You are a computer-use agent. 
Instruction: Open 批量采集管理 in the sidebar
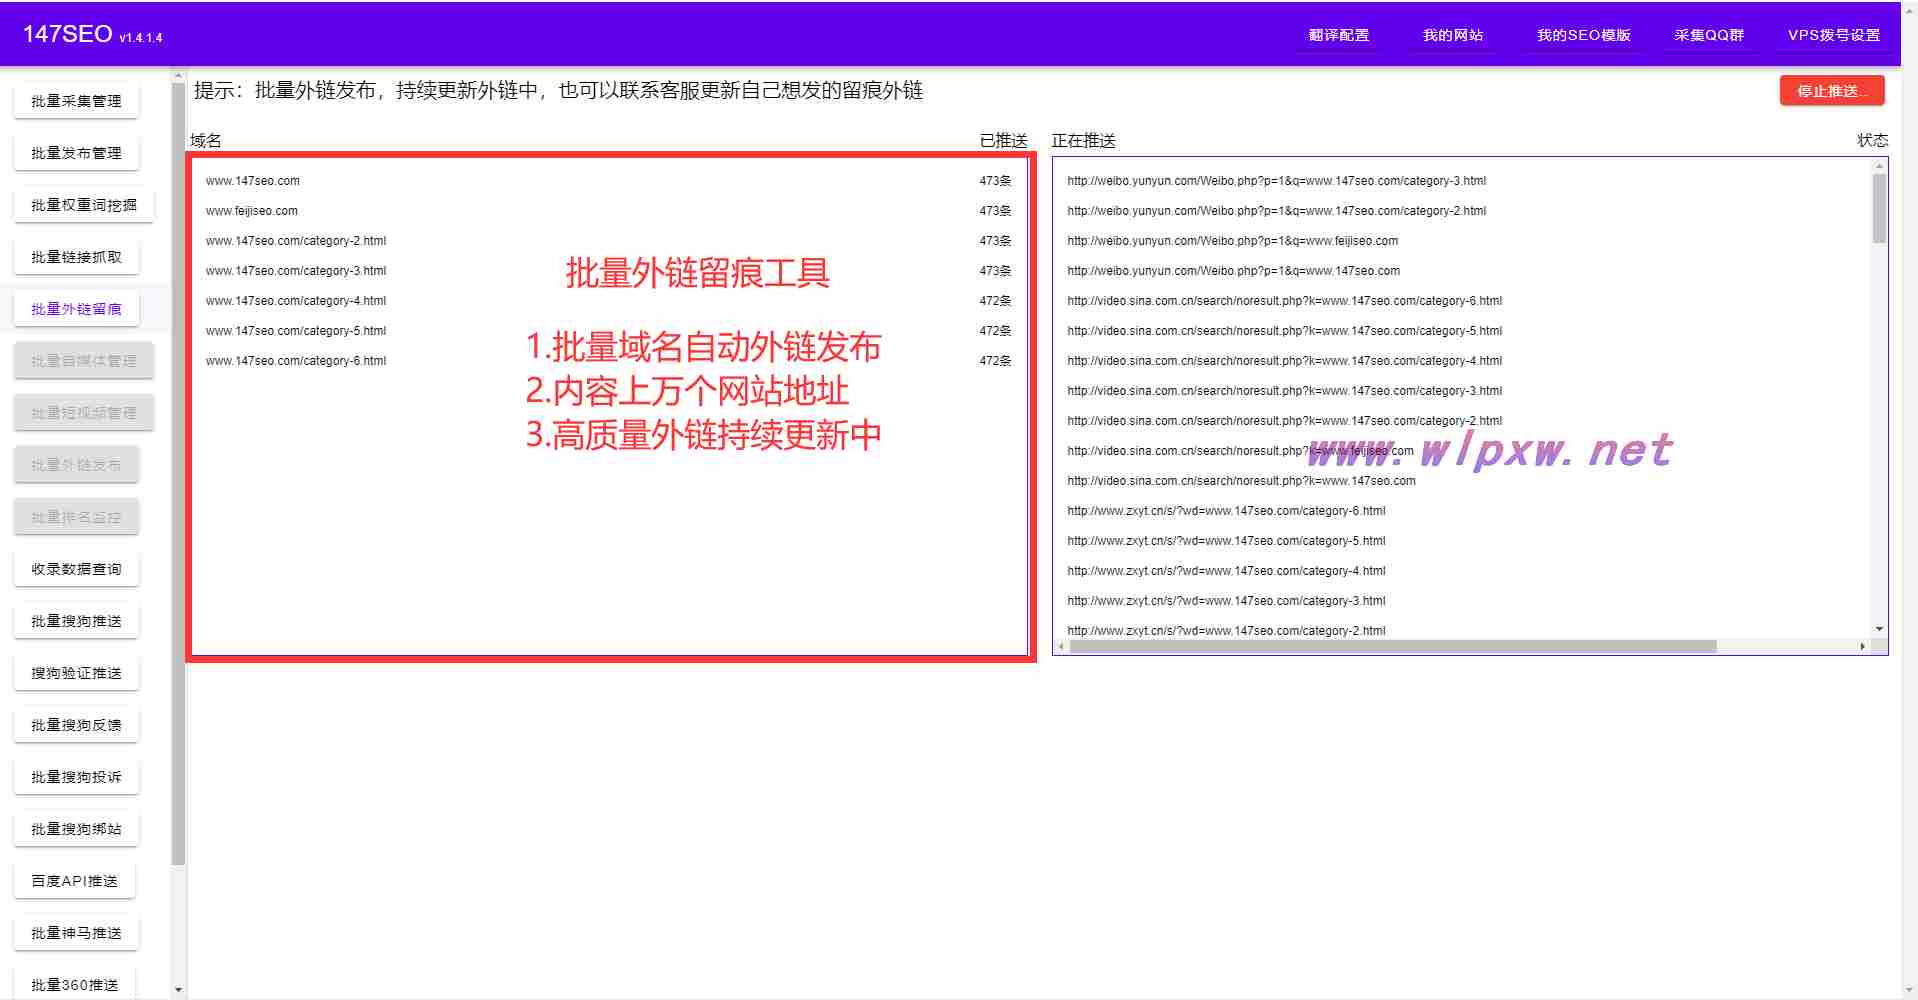coord(76,101)
